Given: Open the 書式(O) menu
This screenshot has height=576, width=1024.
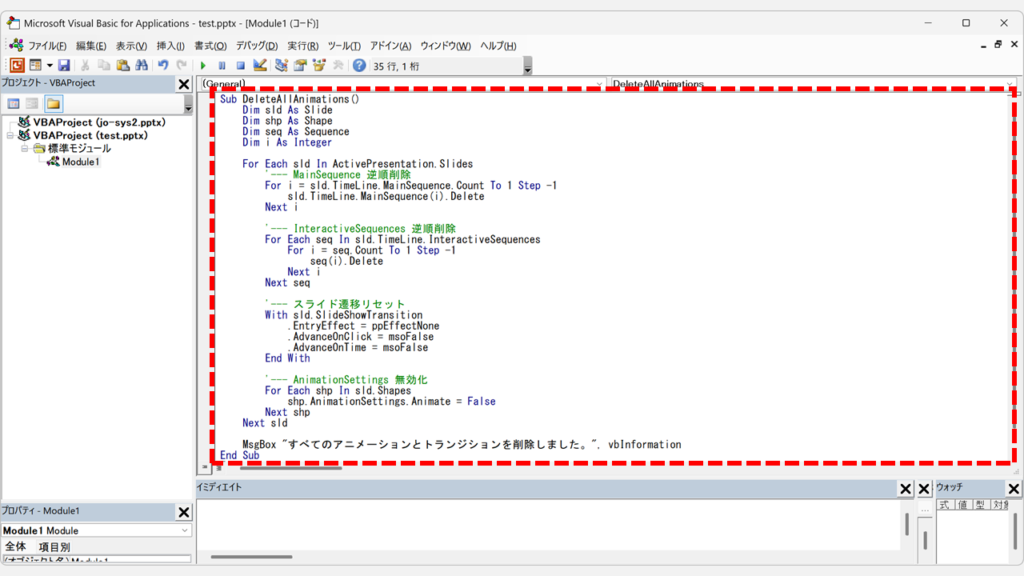Looking at the screenshot, I should coord(210,46).
